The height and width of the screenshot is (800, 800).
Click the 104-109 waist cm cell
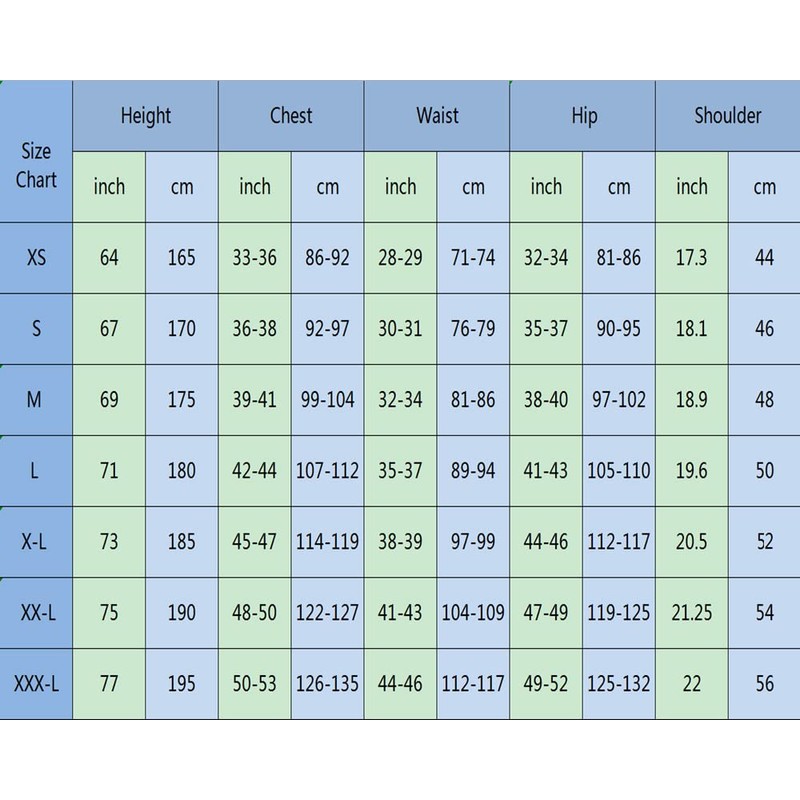click(473, 613)
